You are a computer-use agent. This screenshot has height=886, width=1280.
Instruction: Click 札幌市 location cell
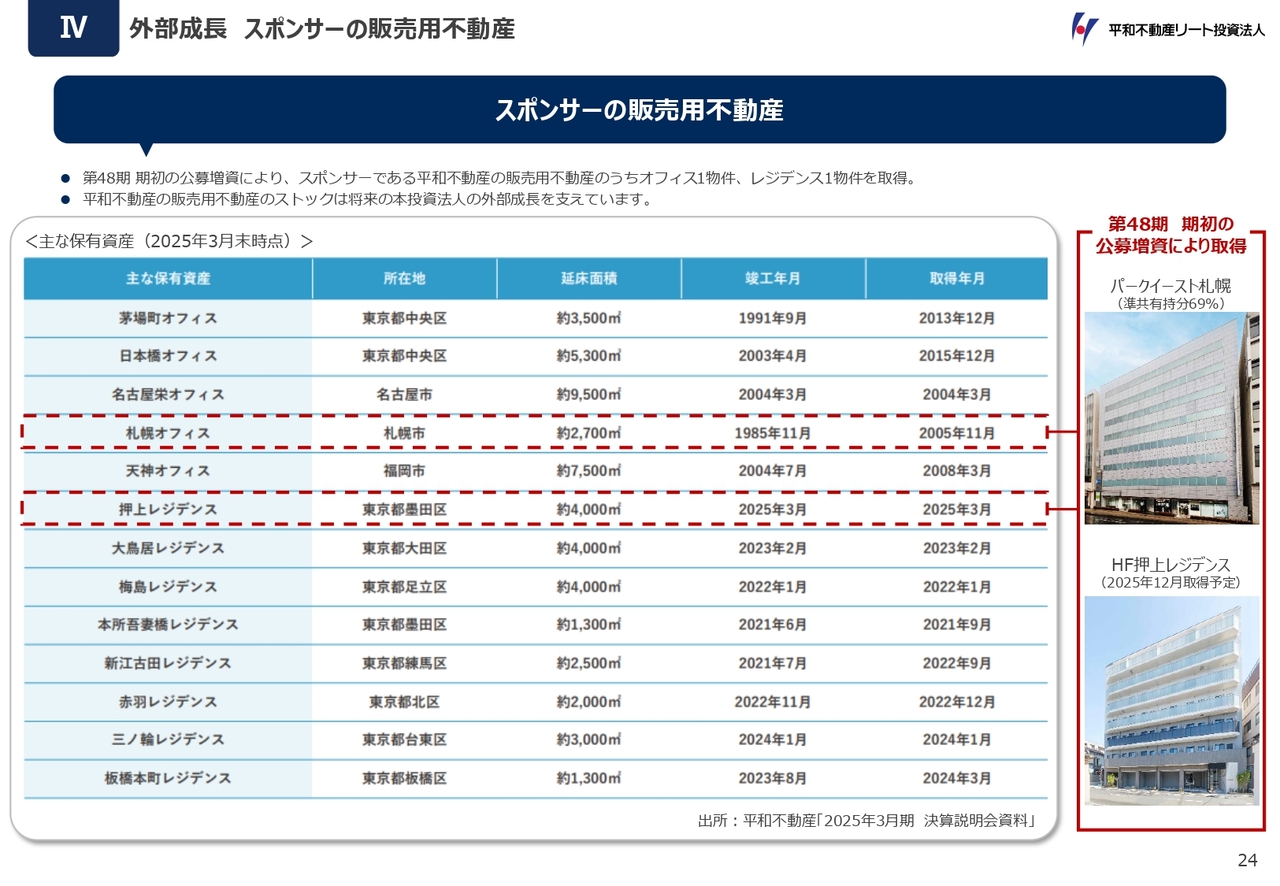[404, 433]
